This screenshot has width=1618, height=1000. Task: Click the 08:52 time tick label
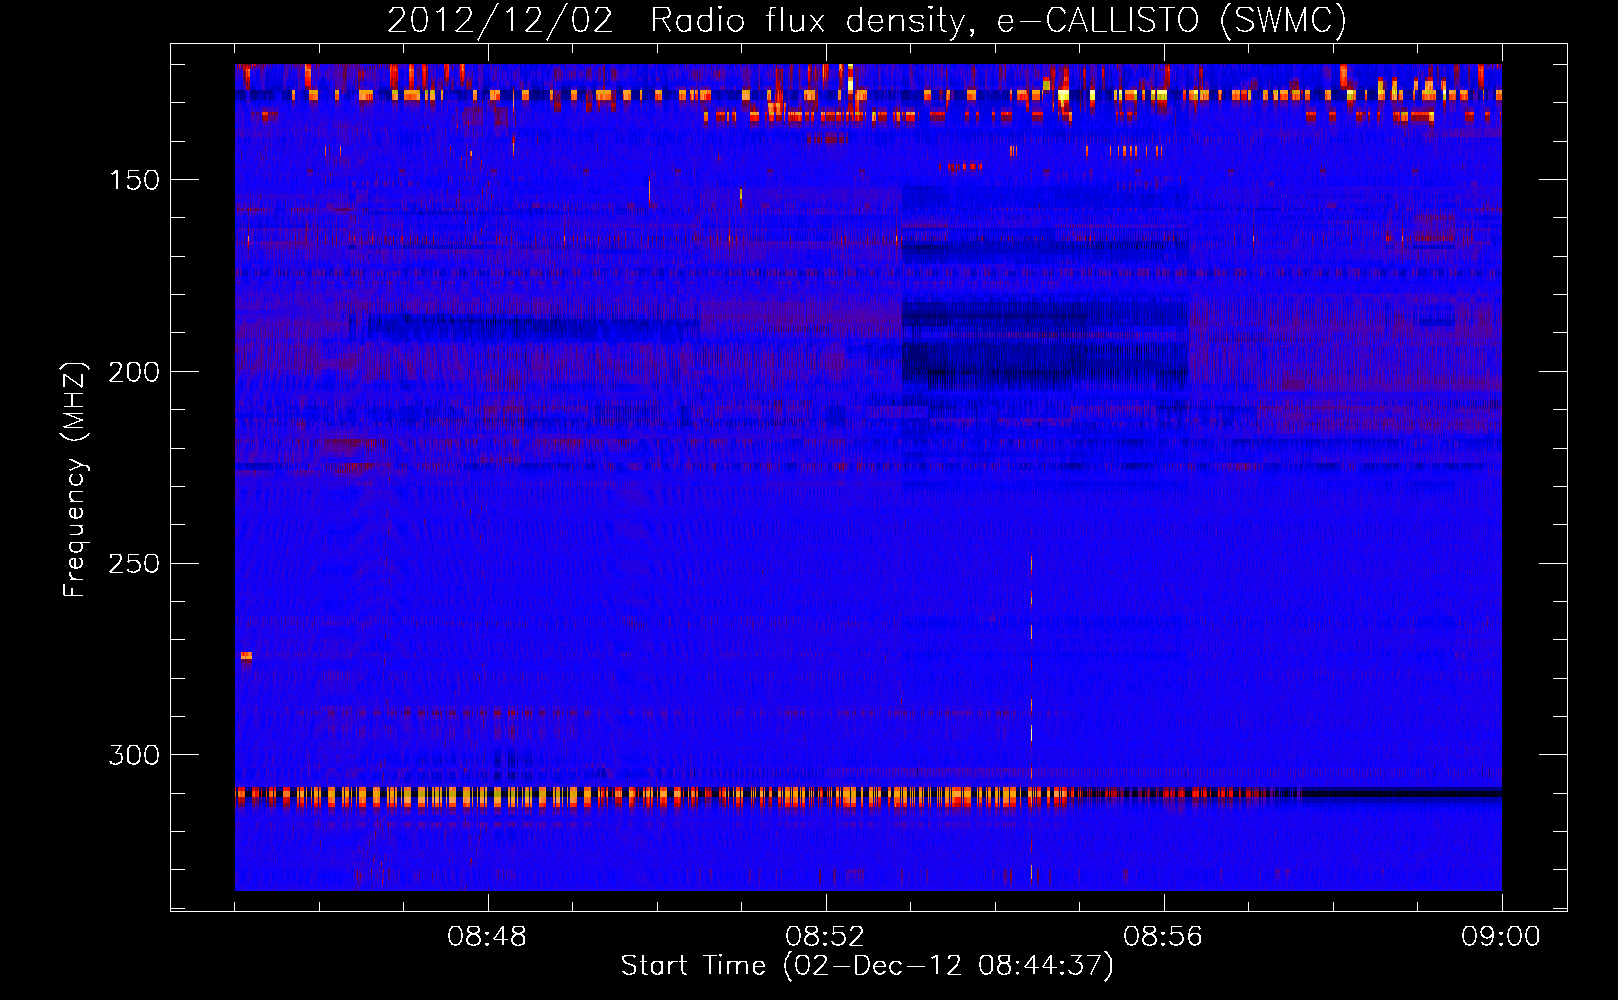825,937
